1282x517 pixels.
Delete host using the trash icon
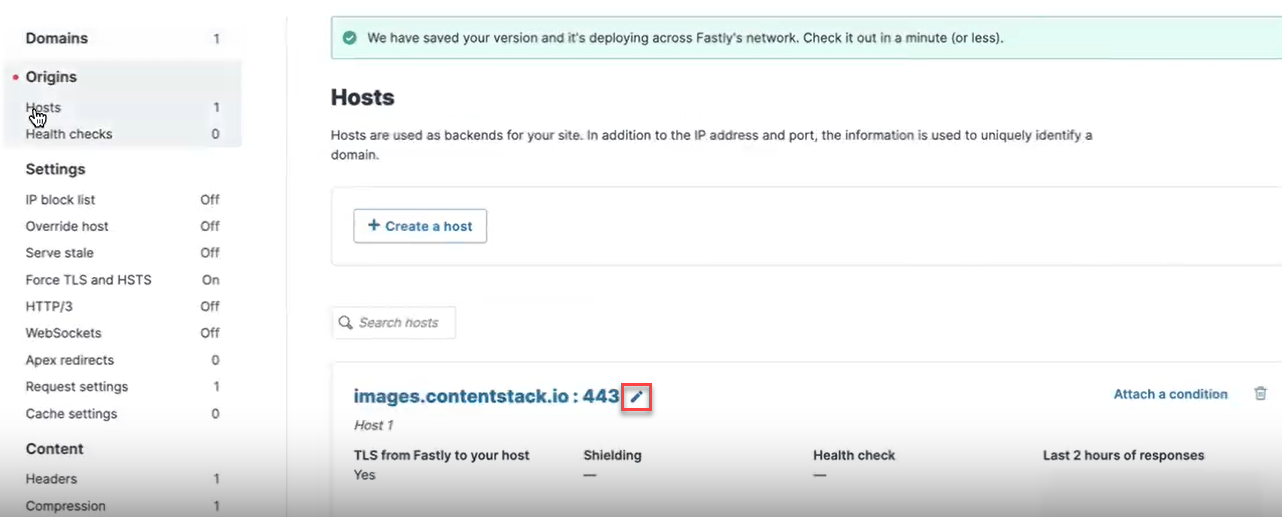pos(1260,394)
